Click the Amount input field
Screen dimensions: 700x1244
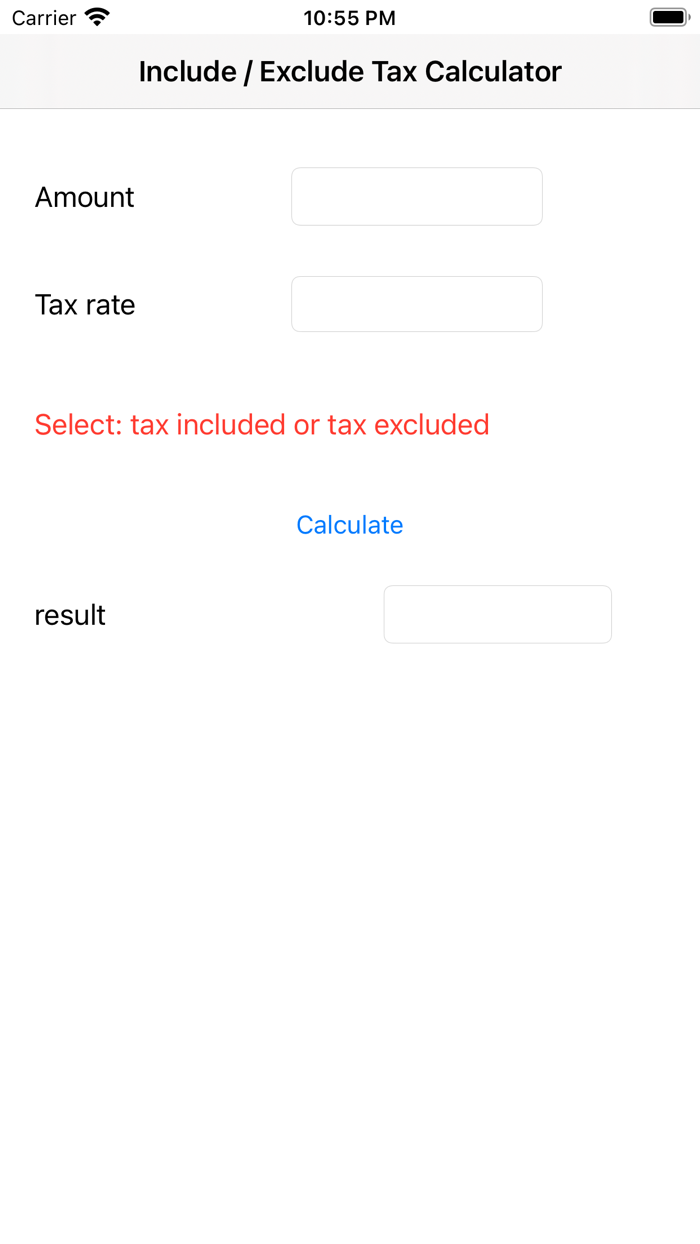click(x=416, y=196)
